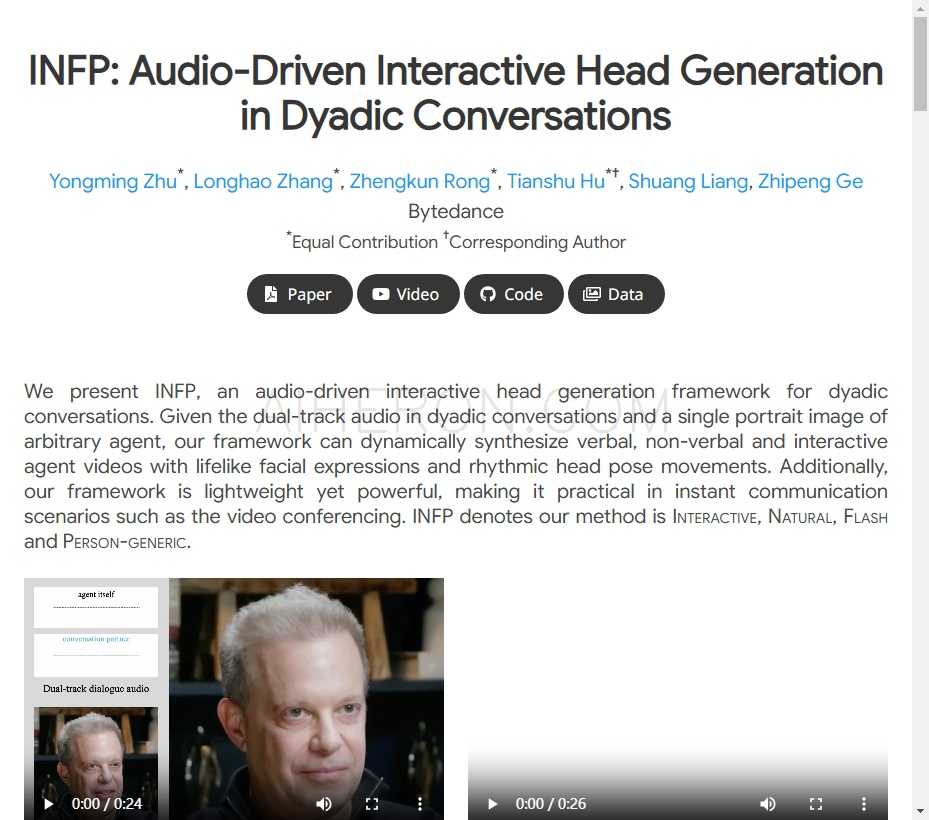Open the three-dot options menu on the middle video
The height and width of the screenshot is (820, 929).
coord(419,803)
